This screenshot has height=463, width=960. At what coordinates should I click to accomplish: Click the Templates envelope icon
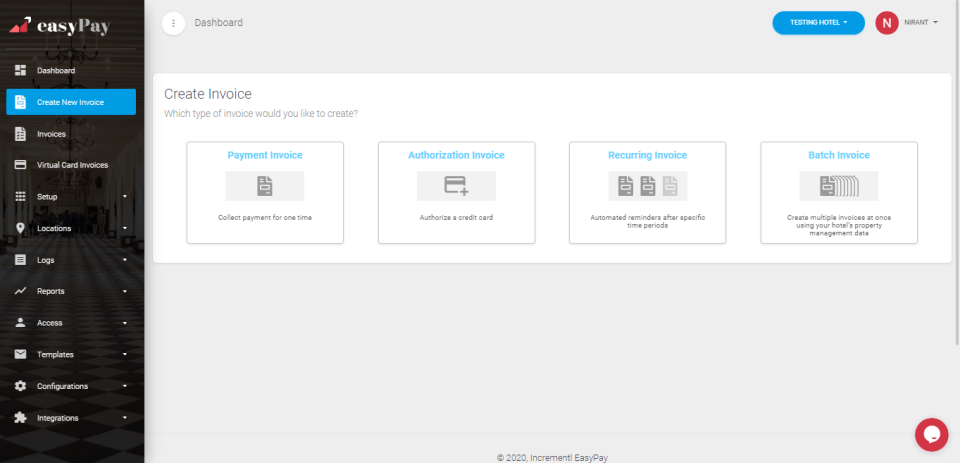(20, 354)
